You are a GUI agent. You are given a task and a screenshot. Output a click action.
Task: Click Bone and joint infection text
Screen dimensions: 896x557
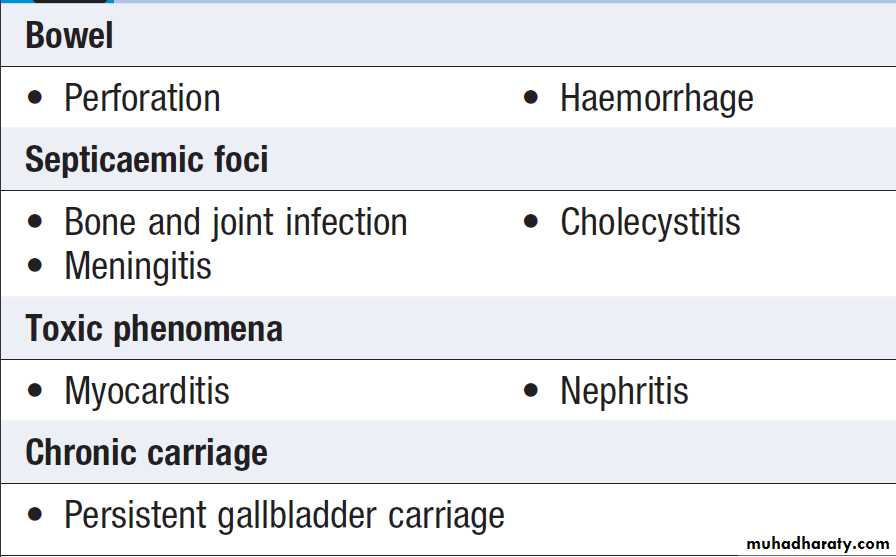[x=235, y=222]
